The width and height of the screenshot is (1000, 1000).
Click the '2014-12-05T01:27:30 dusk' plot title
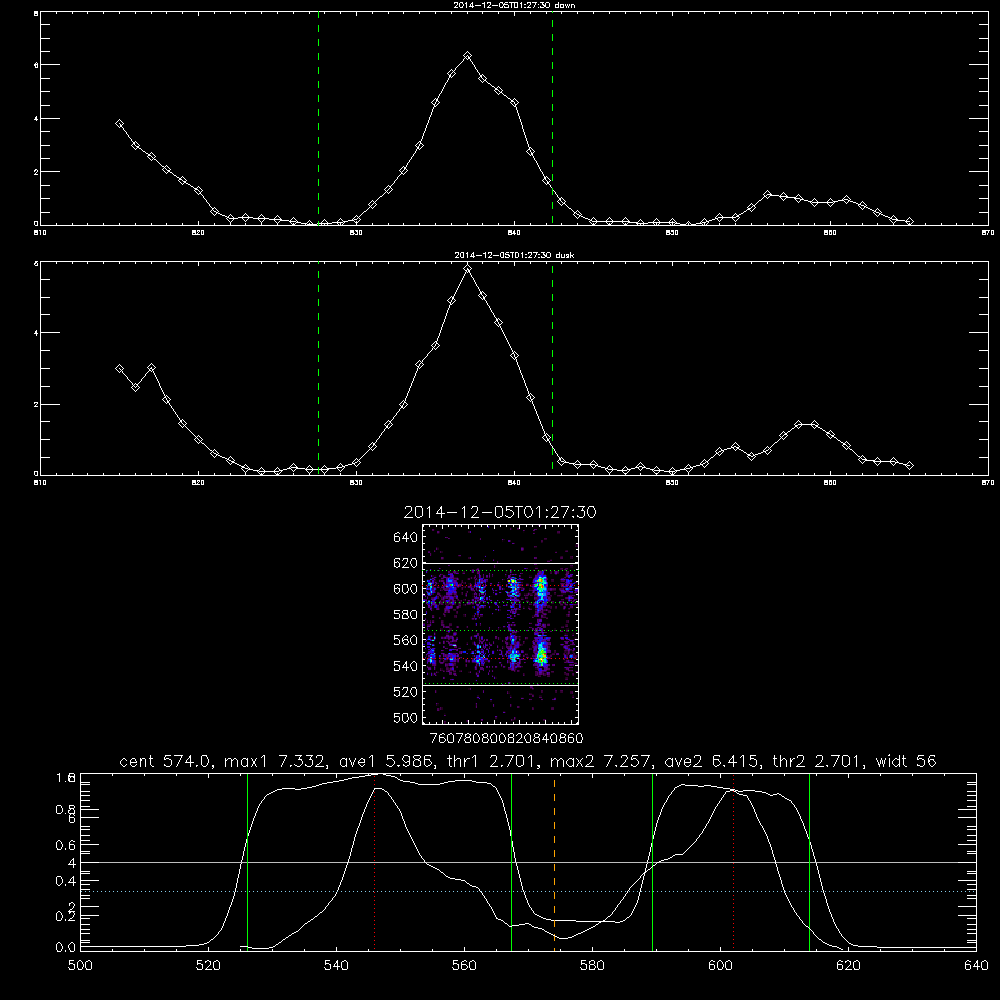pos(514,255)
